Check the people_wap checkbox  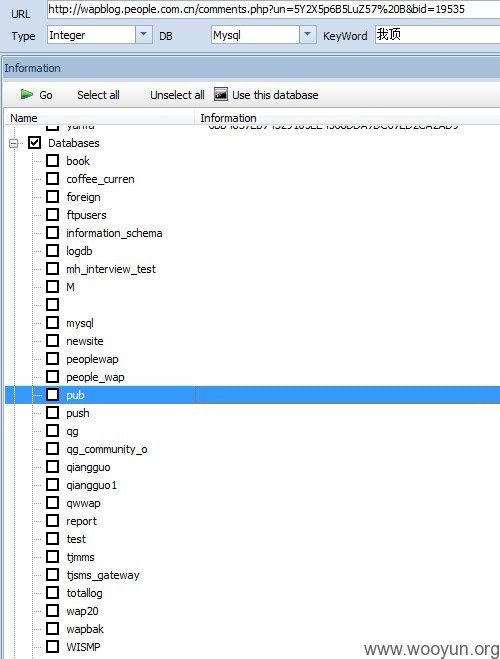tap(53, 377)
